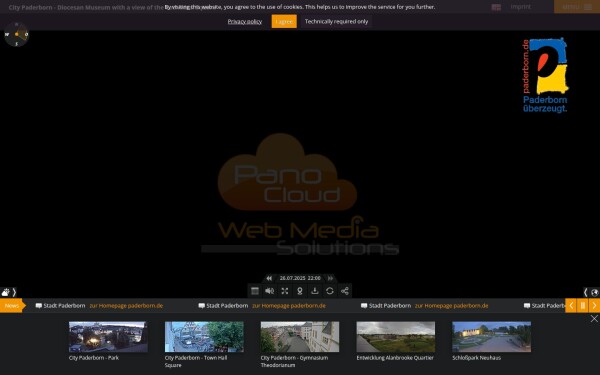600x375 pixels.
Task: Click the Privacy policy link
Action: tap(245, 21)
